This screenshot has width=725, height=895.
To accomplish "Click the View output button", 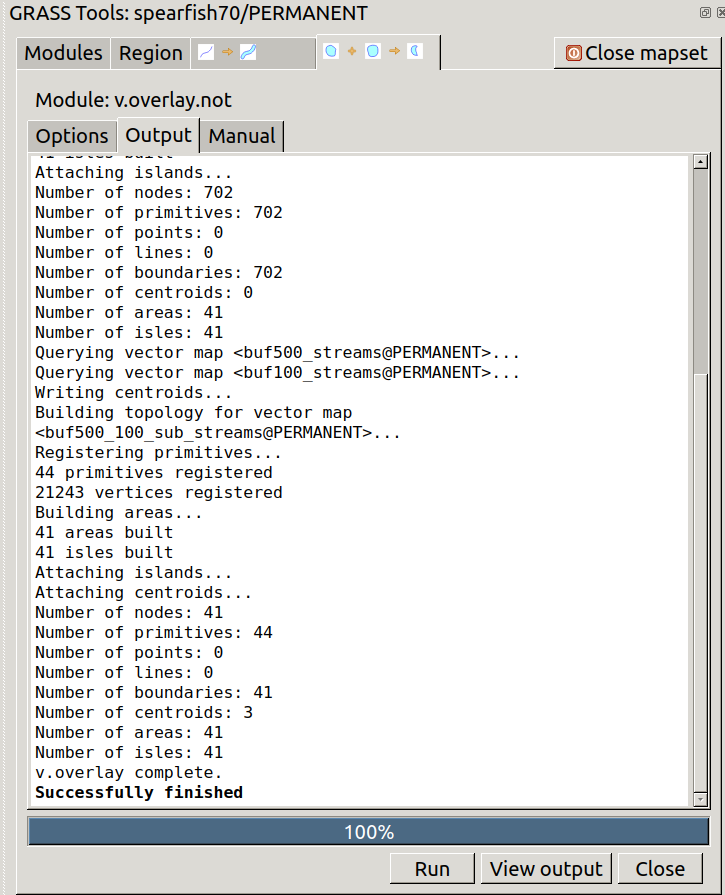I will [546, 869].
